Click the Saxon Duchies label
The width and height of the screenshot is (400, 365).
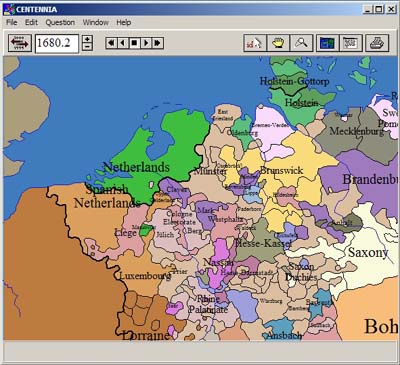pos(301,272)
